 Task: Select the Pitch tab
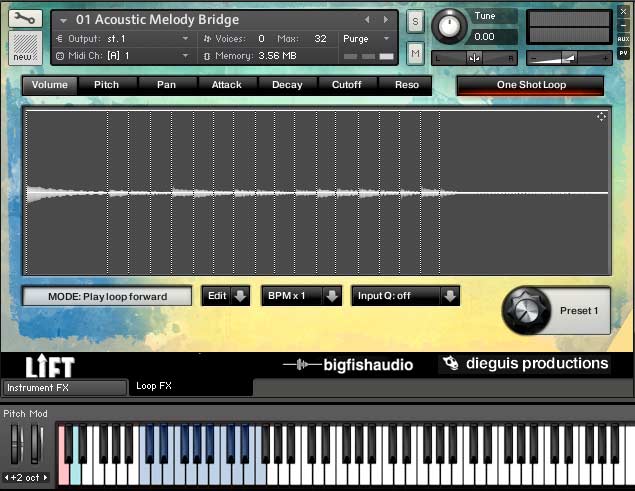tap(107, 85)
